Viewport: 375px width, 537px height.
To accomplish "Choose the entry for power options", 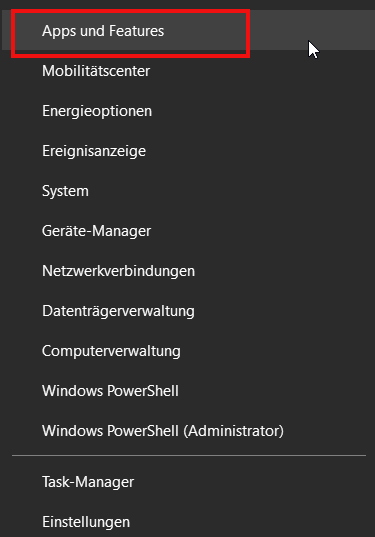I will tap(188, 111).
